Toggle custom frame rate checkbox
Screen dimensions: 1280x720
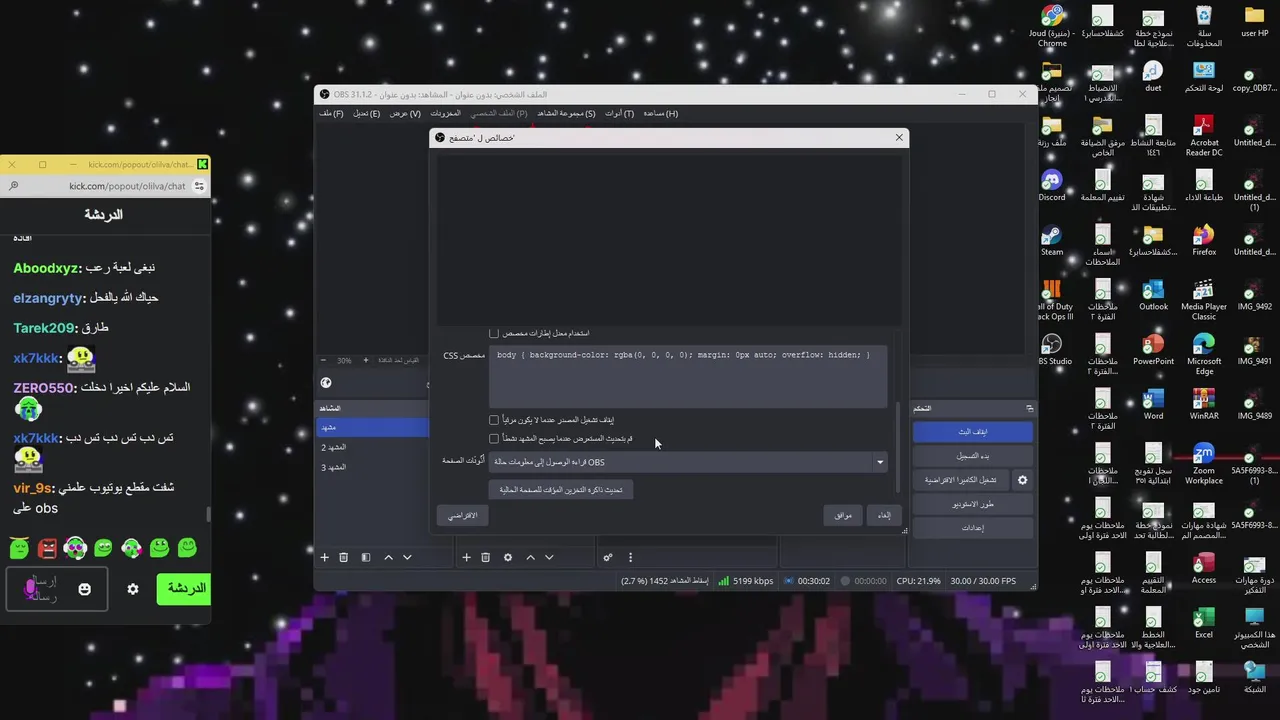click(494, 333)
